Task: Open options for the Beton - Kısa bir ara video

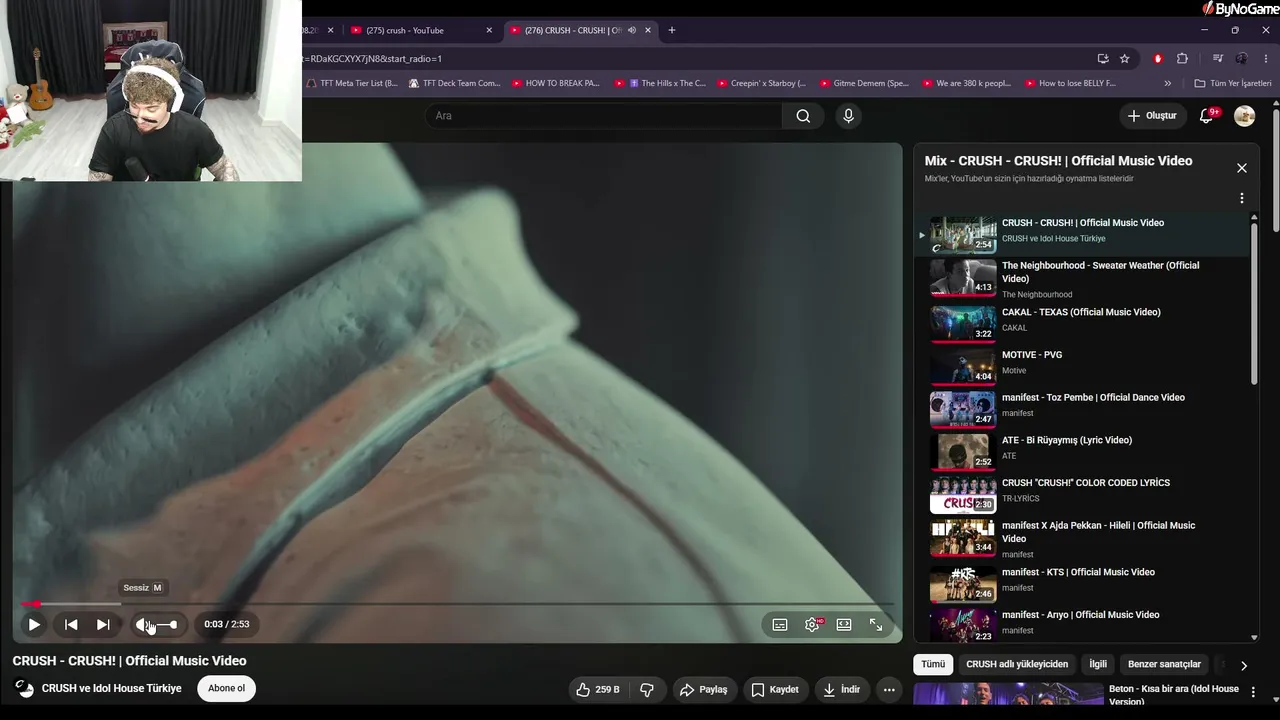Action: click(1253, 692)
